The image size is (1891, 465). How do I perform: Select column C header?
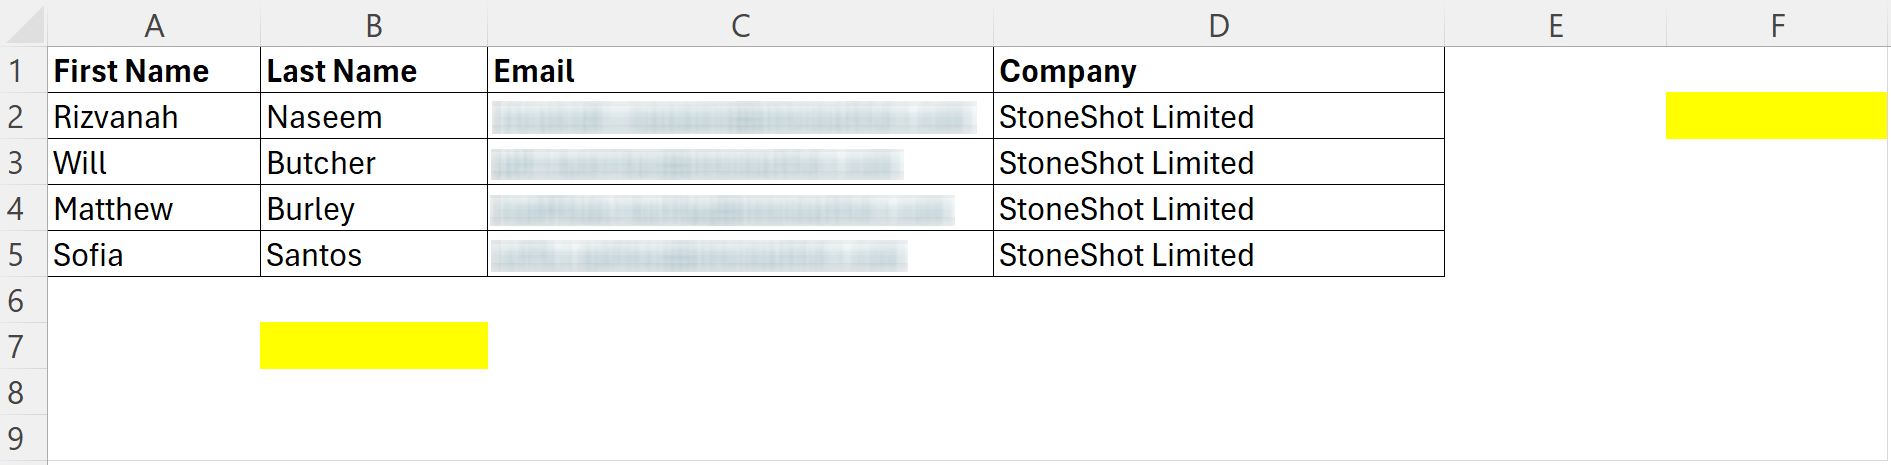(740, 25)
